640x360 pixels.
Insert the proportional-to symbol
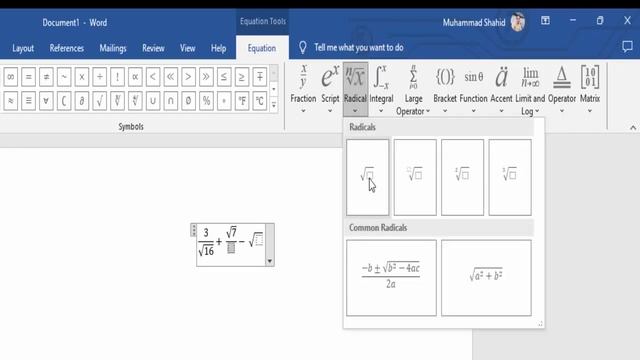(x=135, y=77)
